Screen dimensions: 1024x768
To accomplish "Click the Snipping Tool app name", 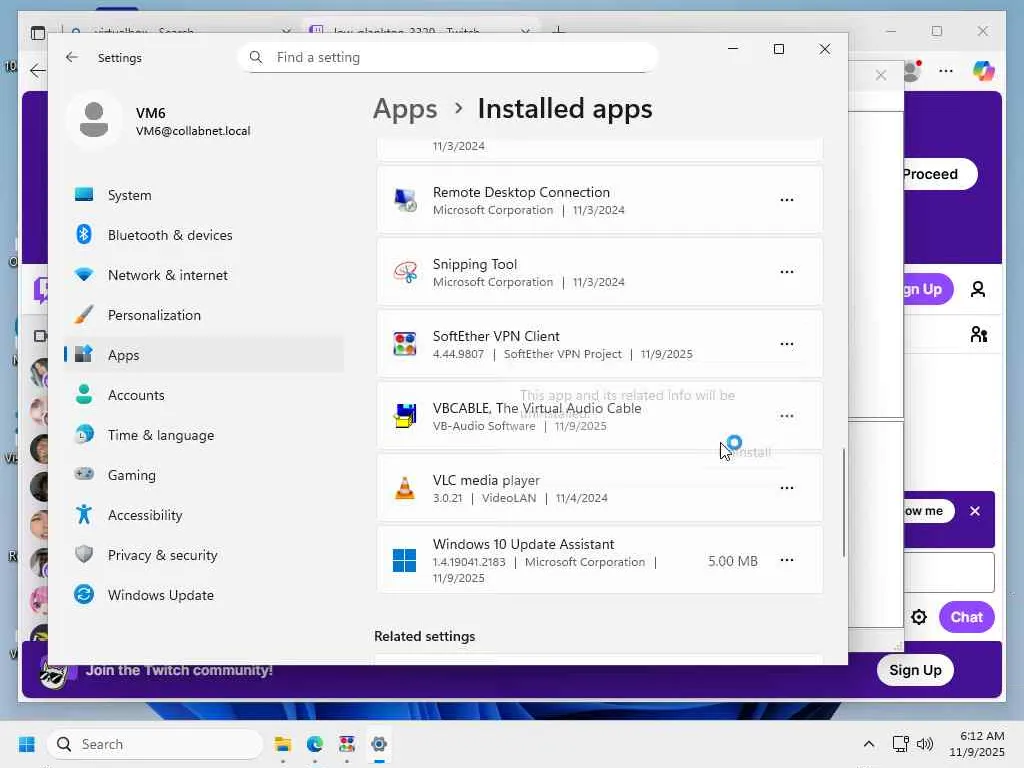I will click(475, 264).
